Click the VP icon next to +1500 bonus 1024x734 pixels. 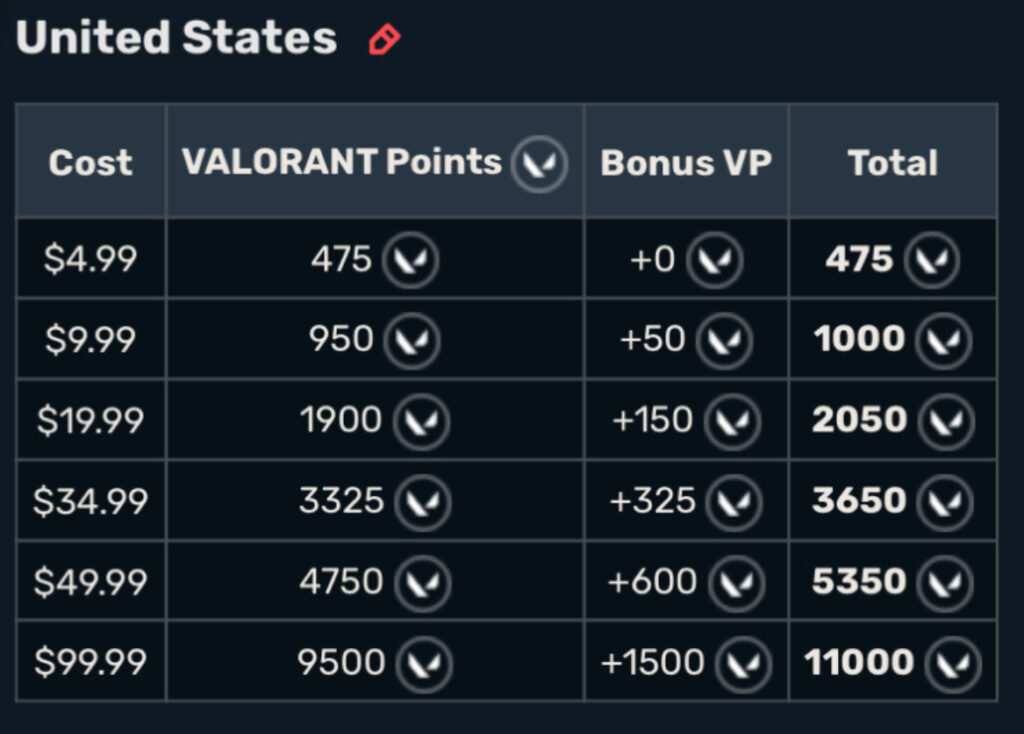[x=743, y=663]
